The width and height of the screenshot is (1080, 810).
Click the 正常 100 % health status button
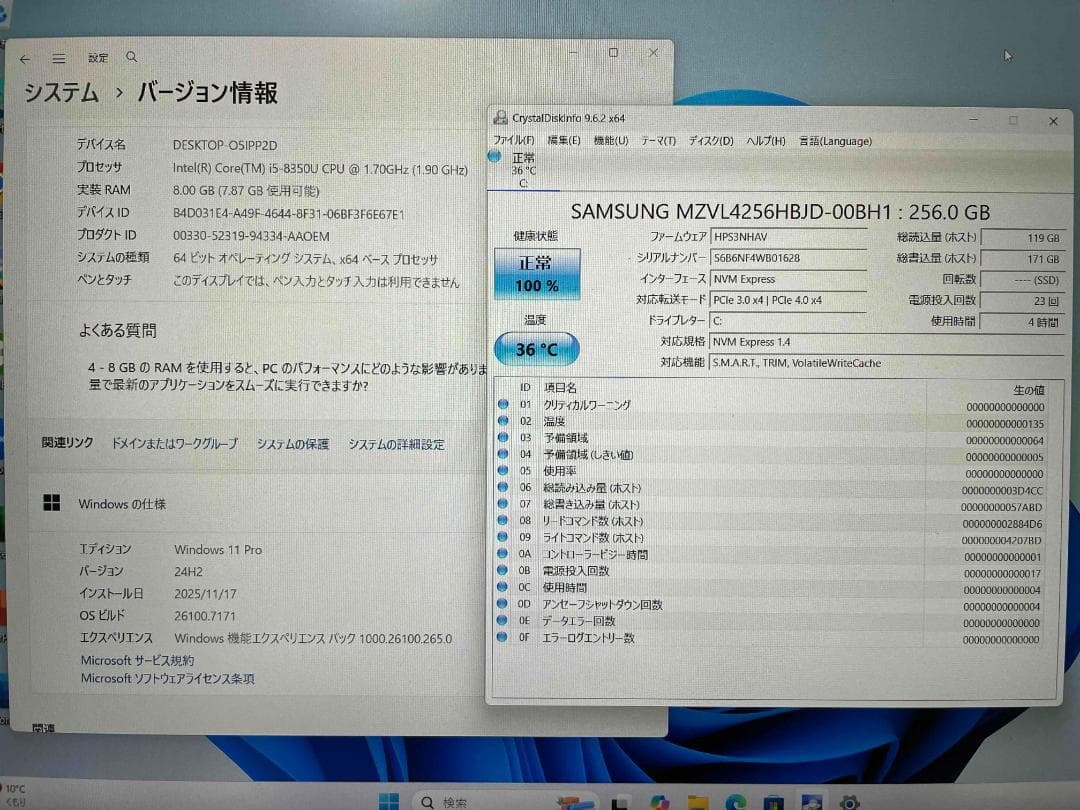click(537, 274)
